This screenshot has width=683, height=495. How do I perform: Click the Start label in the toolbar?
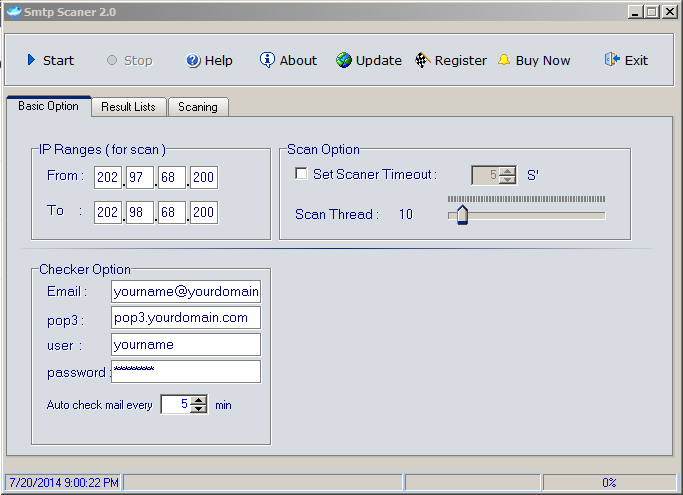(58, 61)
